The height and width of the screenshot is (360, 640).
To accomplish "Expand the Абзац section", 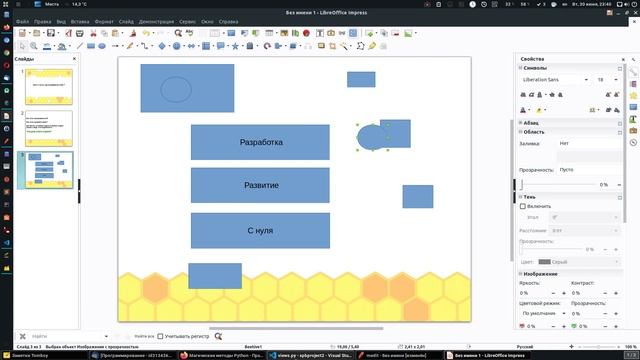I will [520, 122].
